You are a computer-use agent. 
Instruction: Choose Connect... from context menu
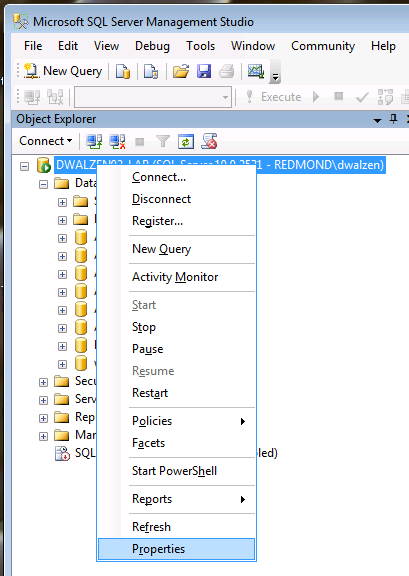176,177
